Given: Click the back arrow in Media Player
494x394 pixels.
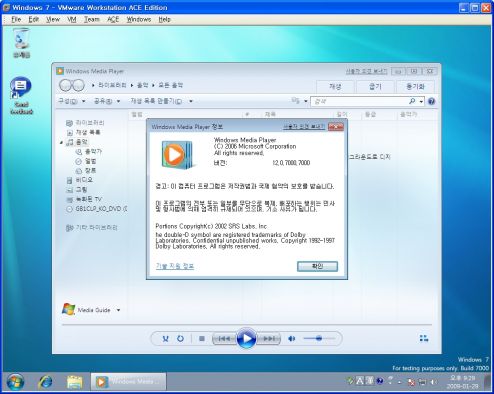Looking at the screenshot, I should tap(66, 85).
